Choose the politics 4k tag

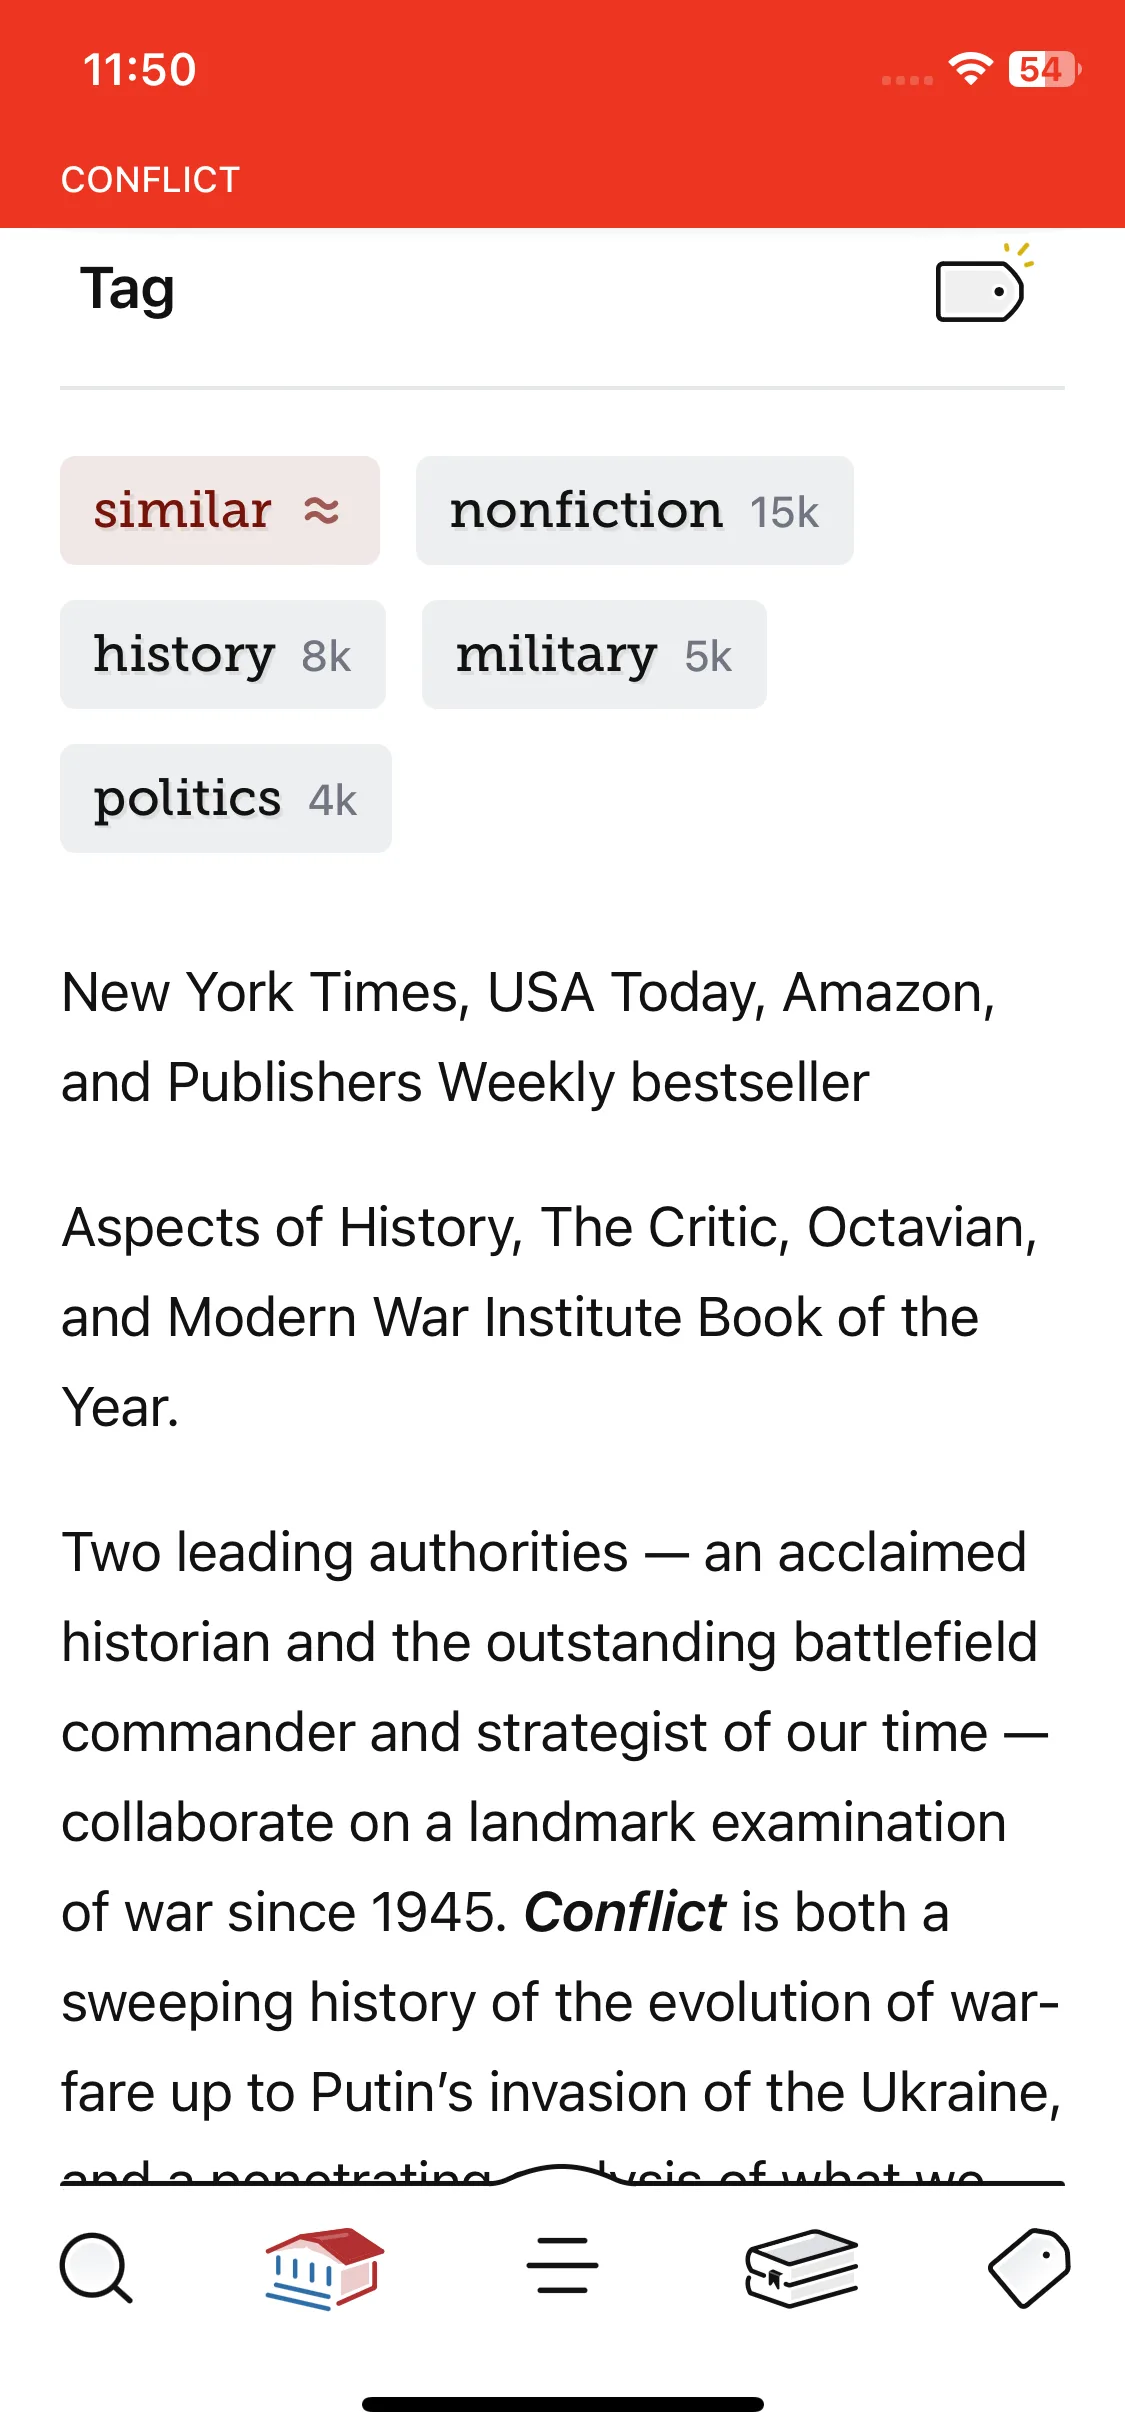click(226, 799)
